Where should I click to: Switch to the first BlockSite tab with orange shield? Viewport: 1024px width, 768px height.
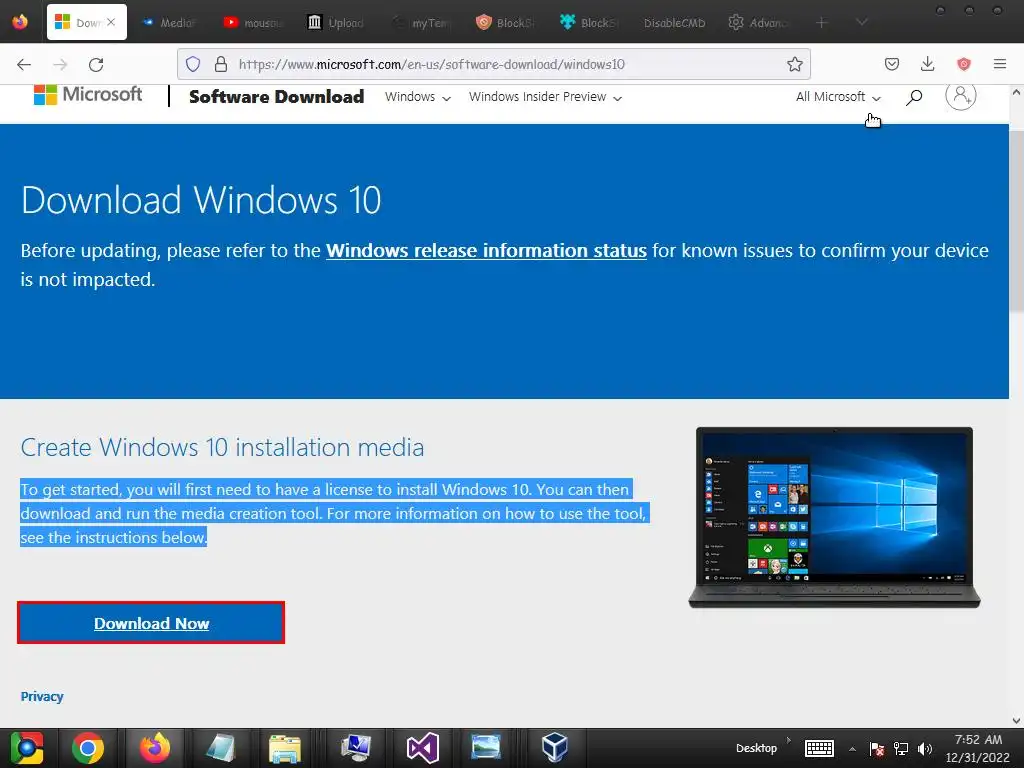pyautogui.click(x=505, y=23)
